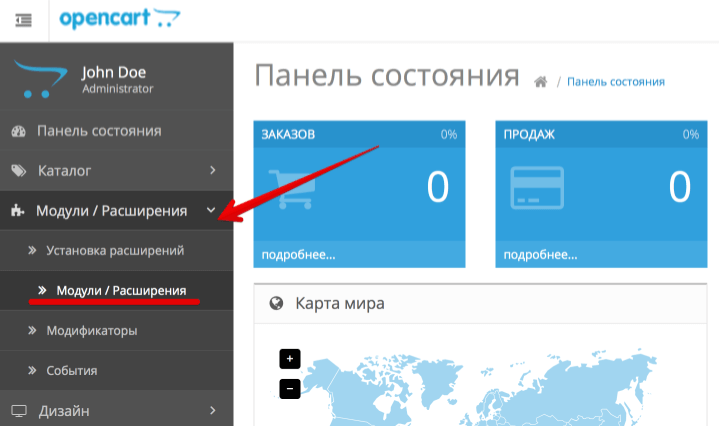Open the Дизайн sidebar menu
719x426 pixels.
[x=116, y=410]
